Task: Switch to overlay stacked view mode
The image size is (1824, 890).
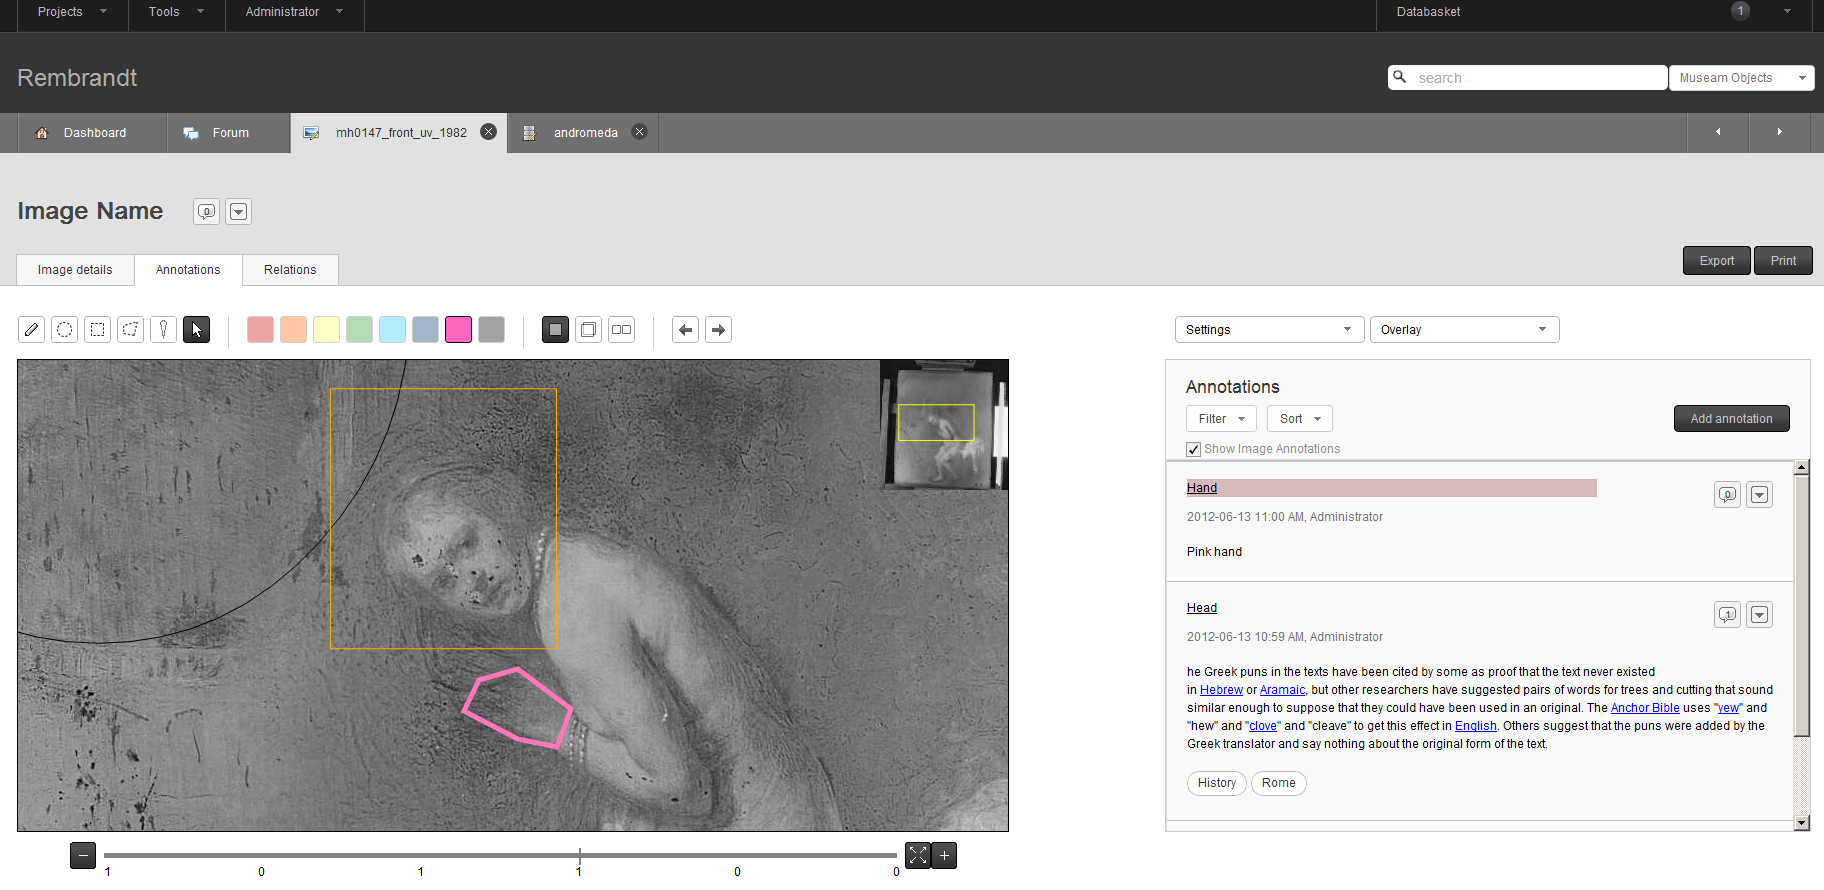Action: tap(589, 329)
